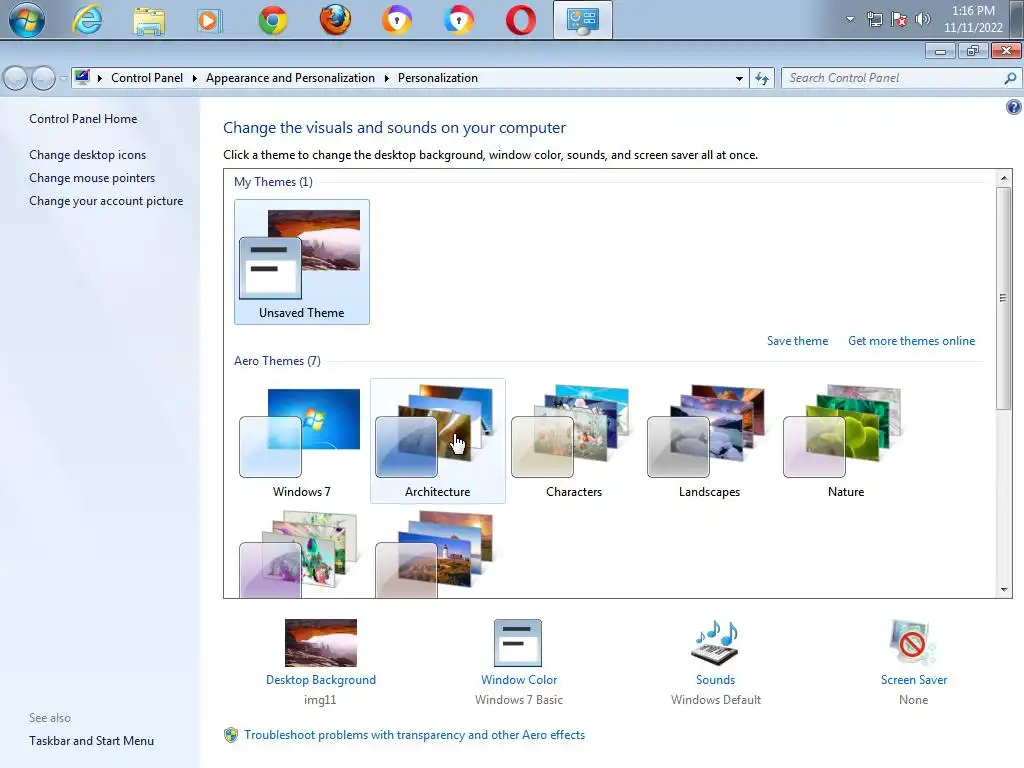Open recent pages dropdown arrow
Image resolution: width=1024 pixels, height=768 pixels.
coord(63,78)
